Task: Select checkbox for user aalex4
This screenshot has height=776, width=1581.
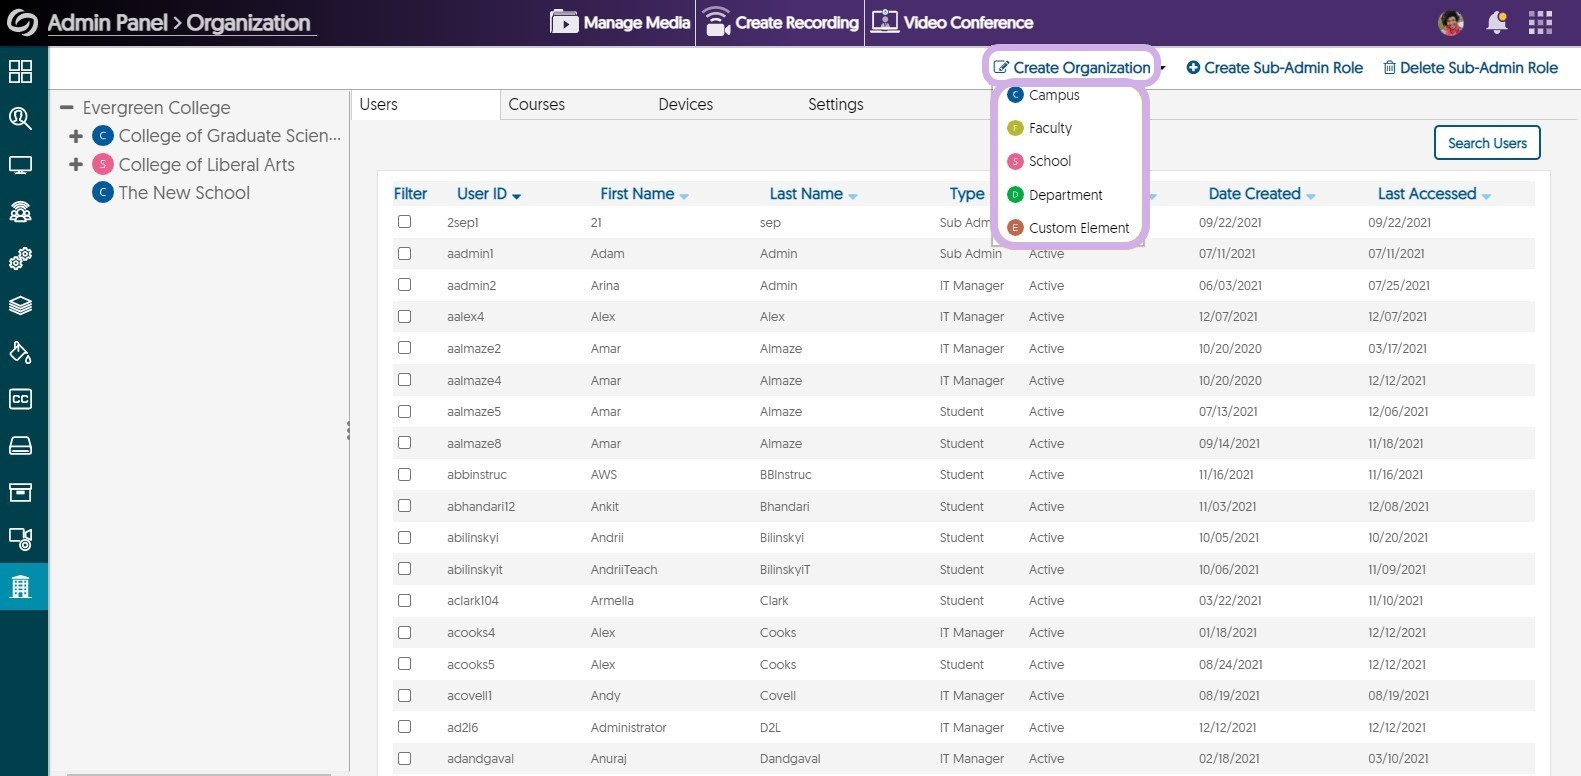Action: [x=404, y=317]
